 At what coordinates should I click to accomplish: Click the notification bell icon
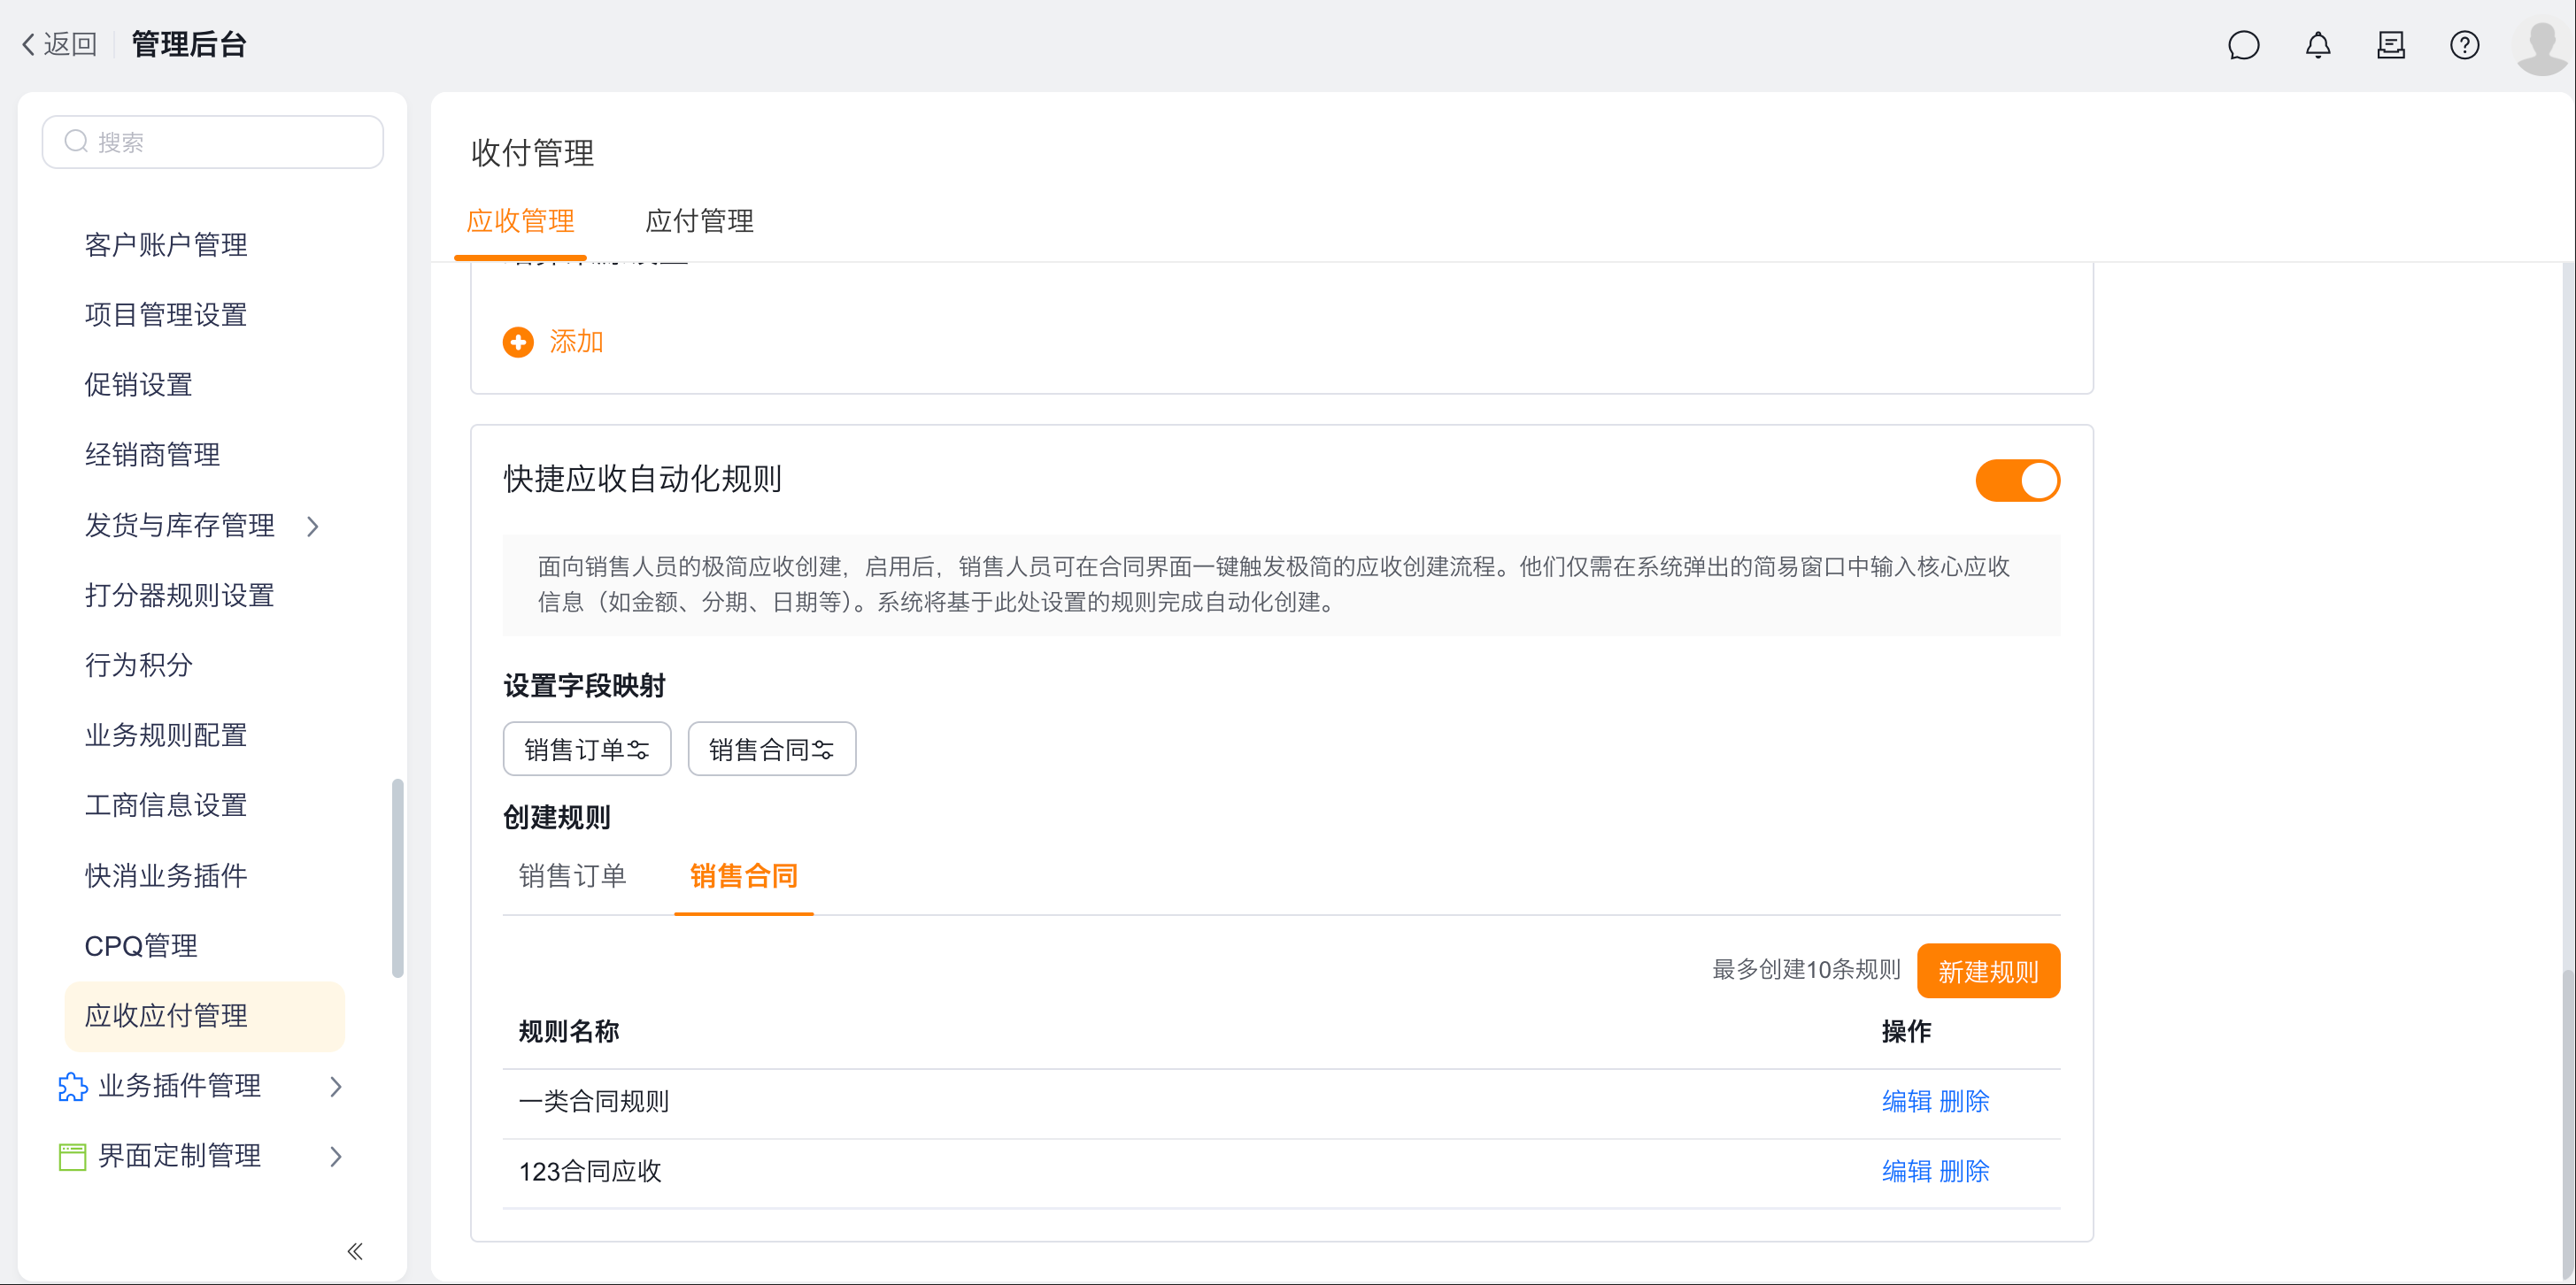pyautogui.click(x=2317, y=45)
